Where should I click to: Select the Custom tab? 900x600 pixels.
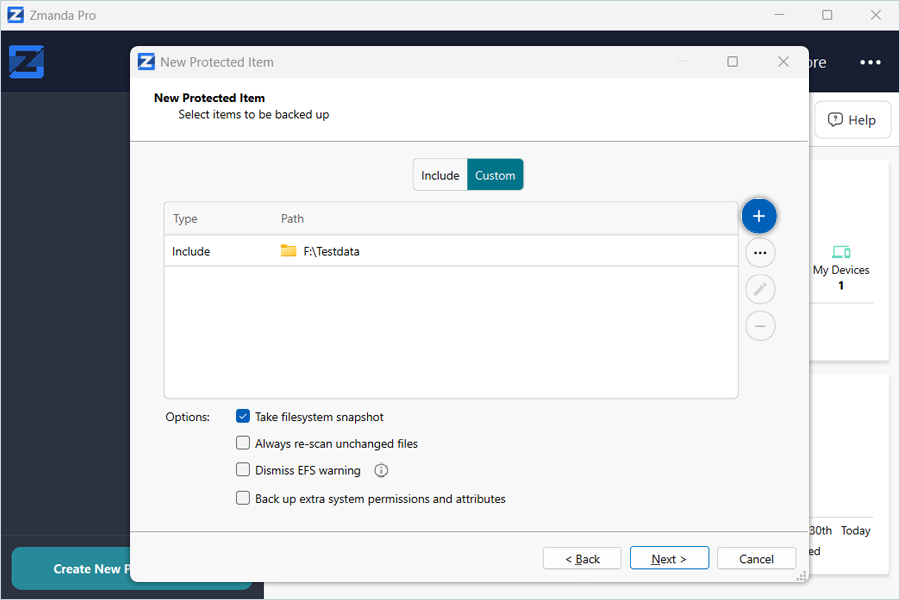[x=495, y=175]
